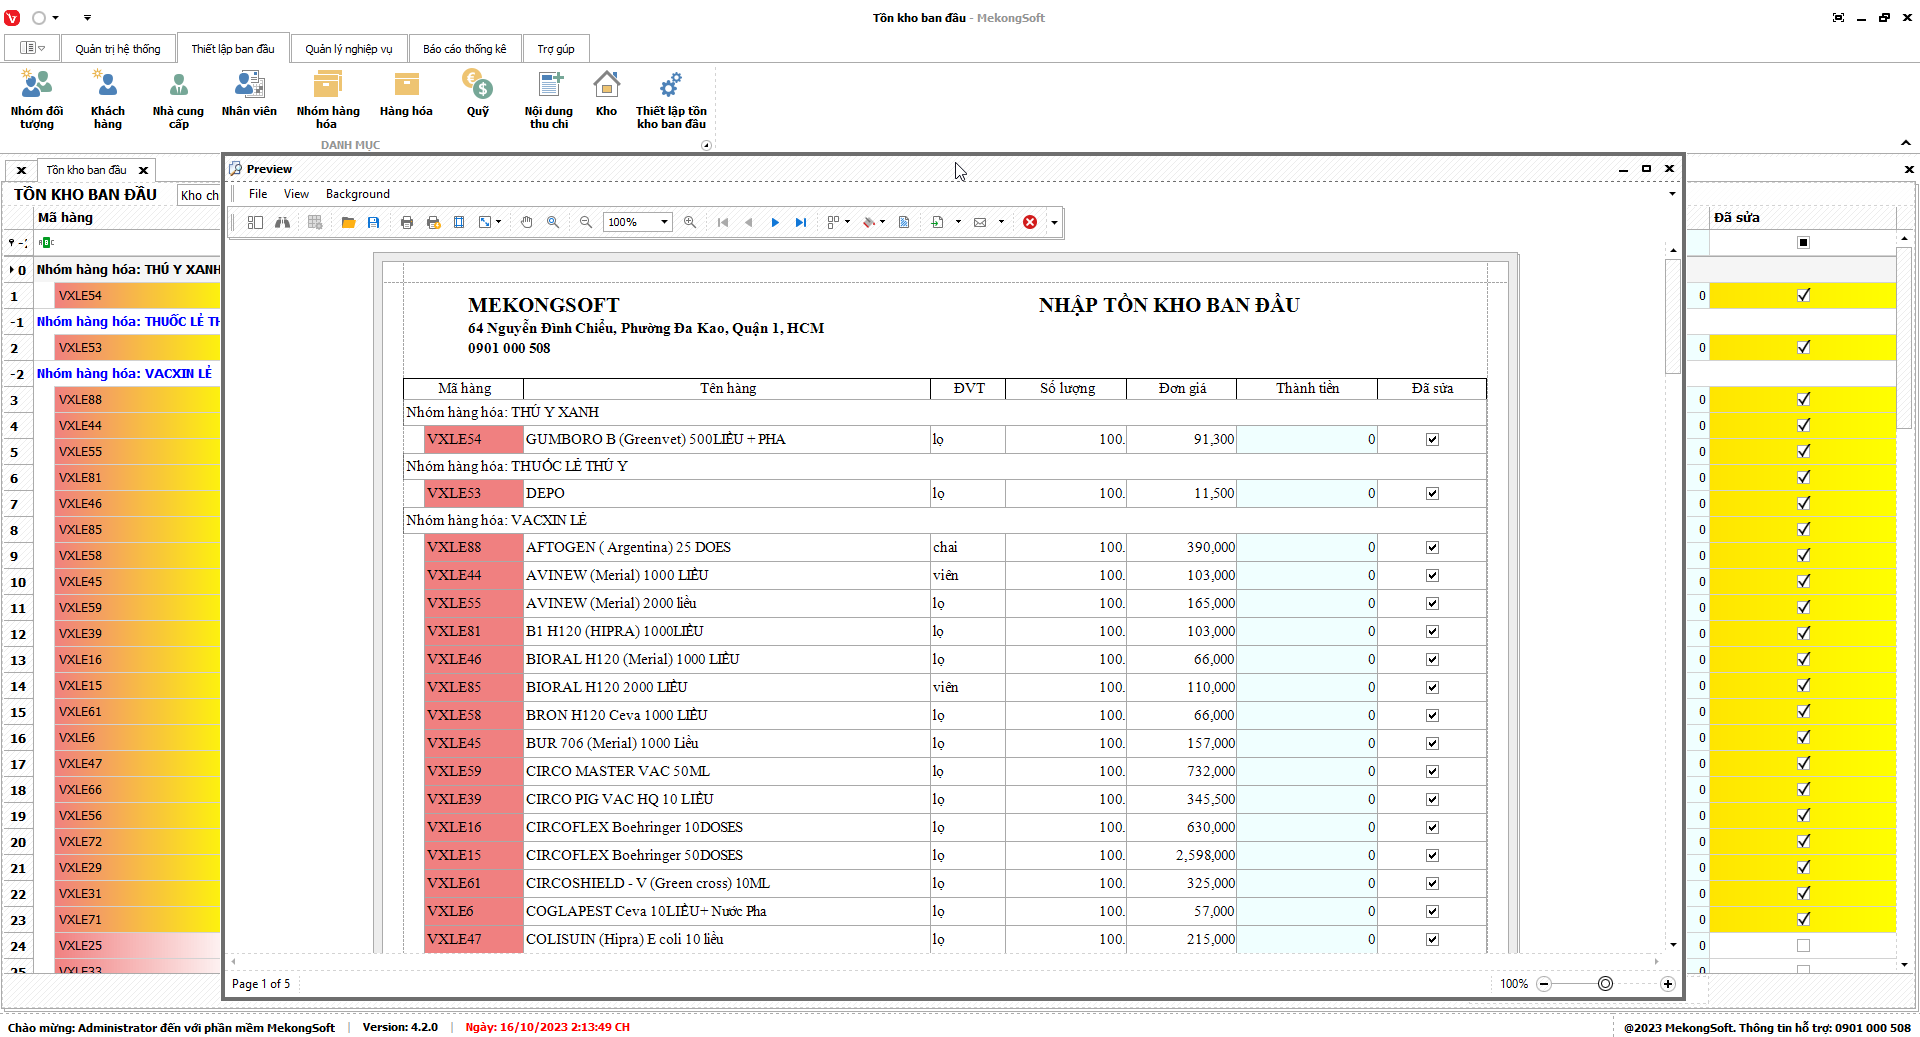Open the 100% zoom level dropdown
The image size is (1920, 1037).
click(x=664, y=222)
